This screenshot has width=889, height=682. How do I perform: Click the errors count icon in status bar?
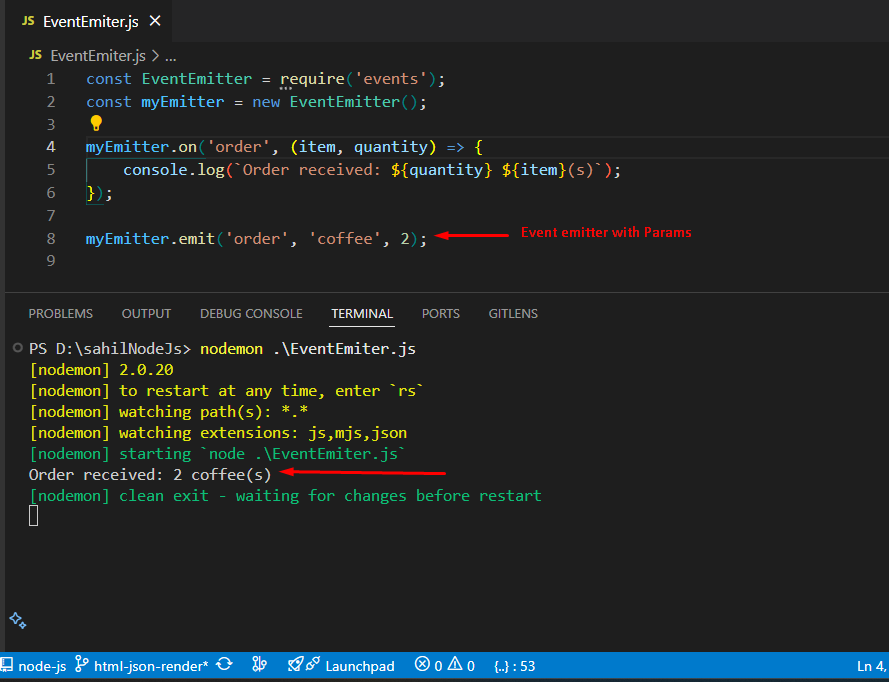423,665
